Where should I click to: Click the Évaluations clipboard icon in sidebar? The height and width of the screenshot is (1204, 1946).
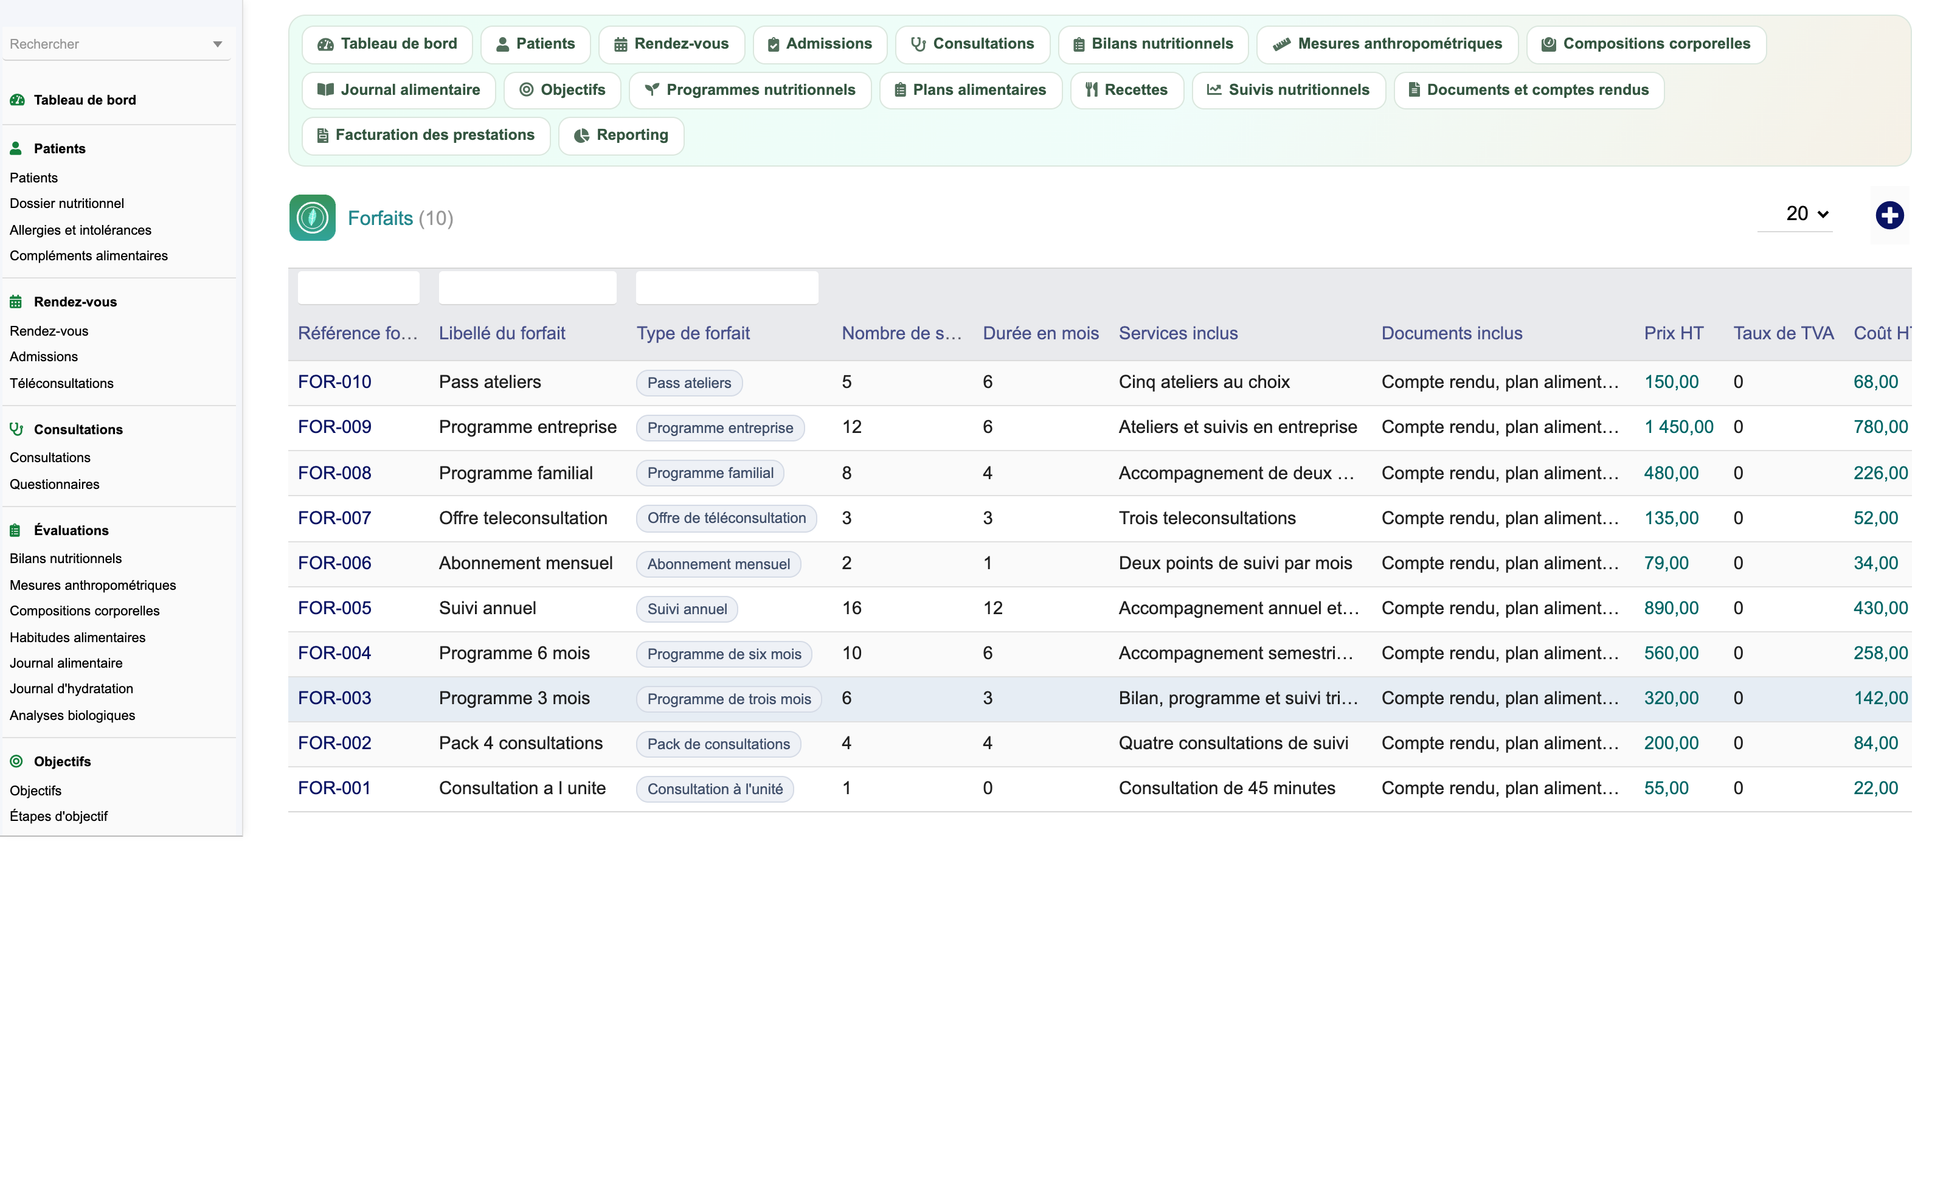coord(16,530)
